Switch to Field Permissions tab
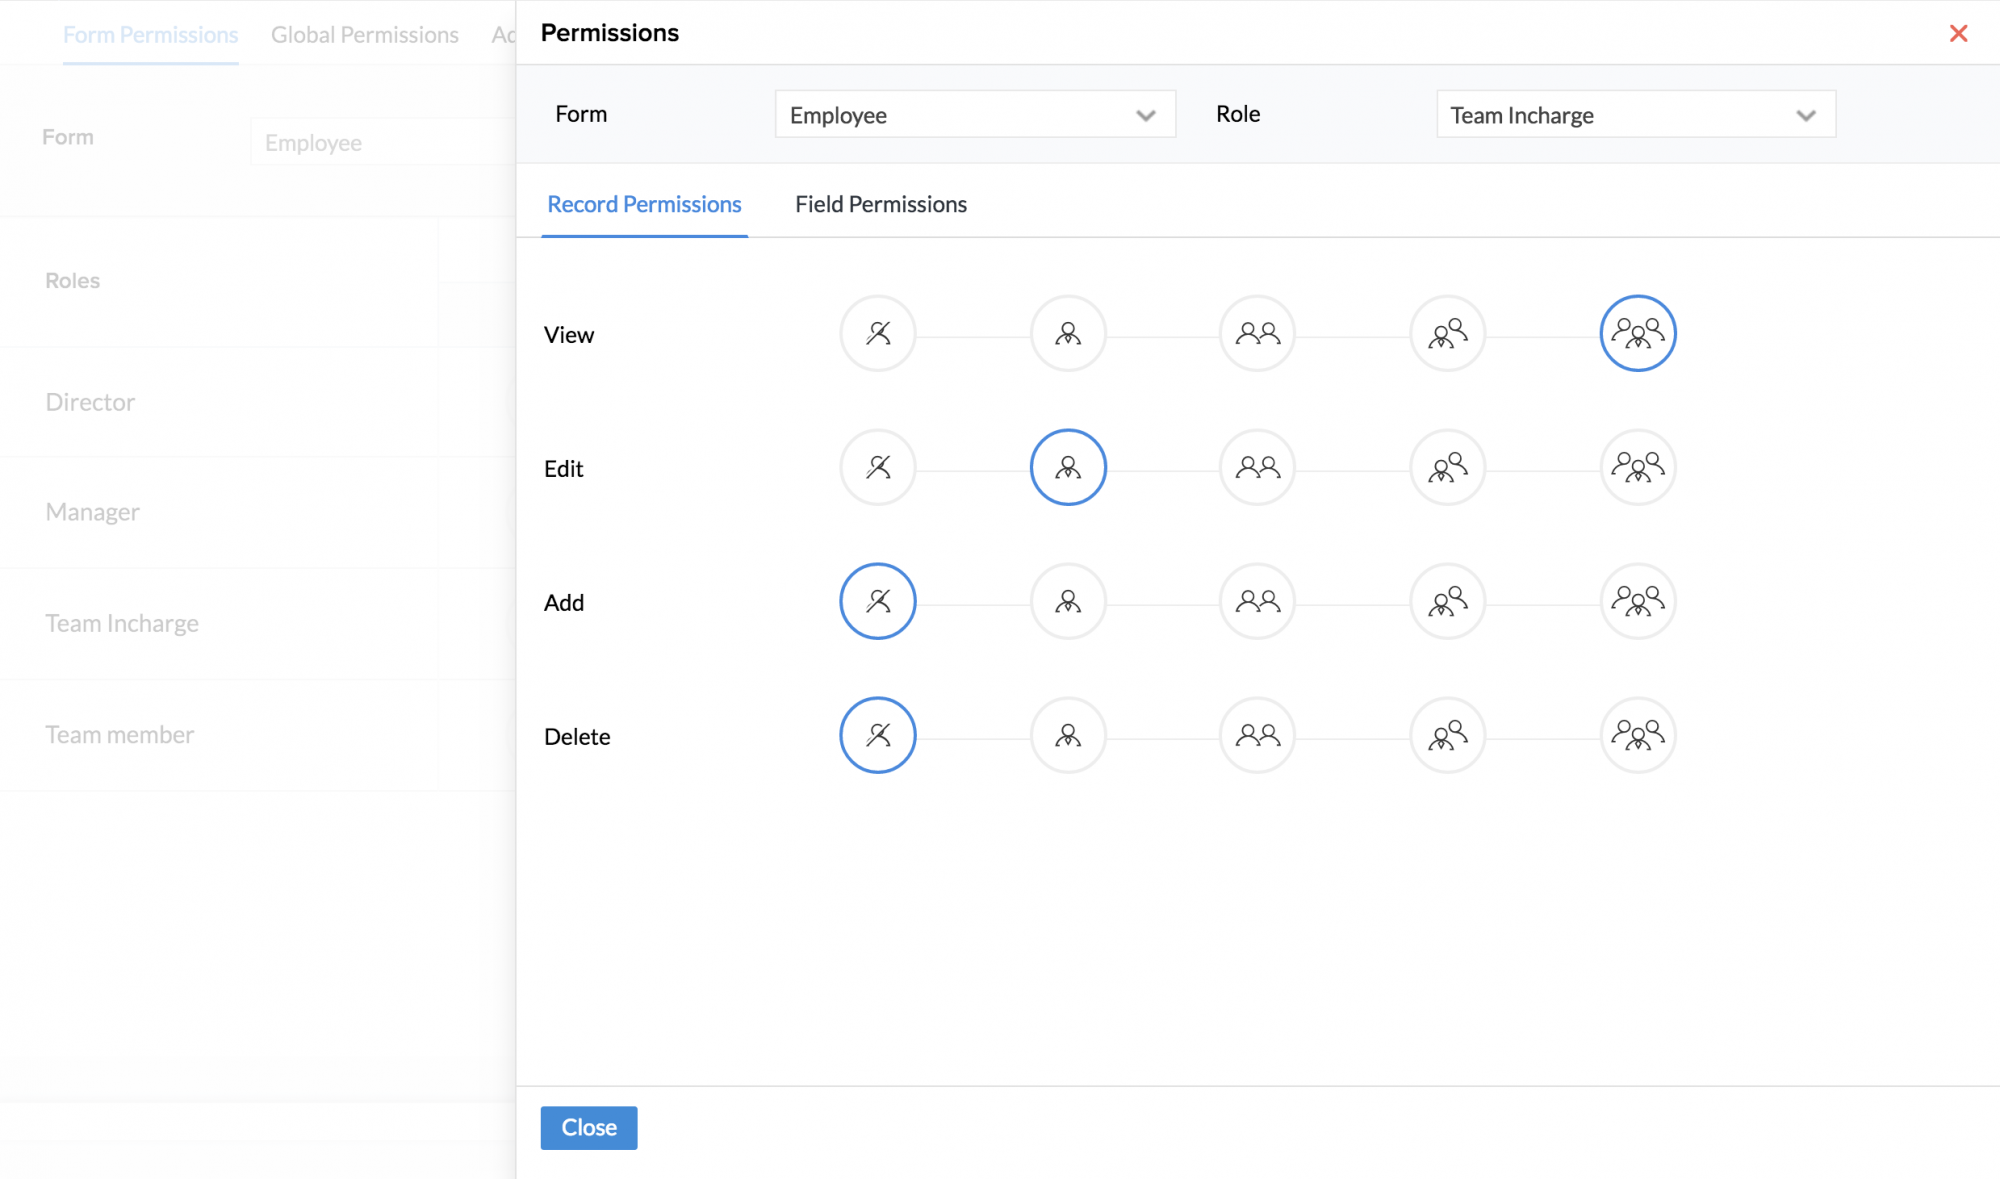This screenshot has width=2000, height=1179. click(x=880, y=204)
